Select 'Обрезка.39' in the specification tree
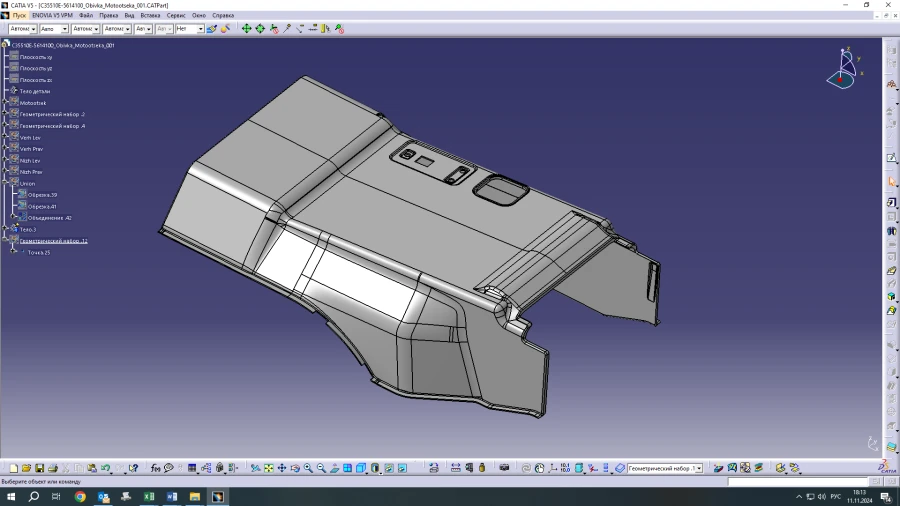Image resolution: width=900 pixels, height=506 pixels. [42, 195]
